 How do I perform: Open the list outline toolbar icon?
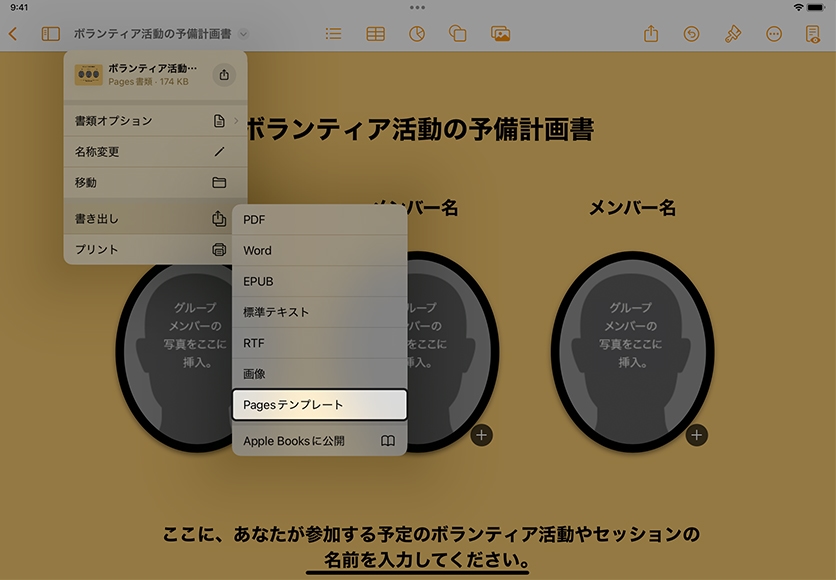pyautogui.click(x=333, y=34)
